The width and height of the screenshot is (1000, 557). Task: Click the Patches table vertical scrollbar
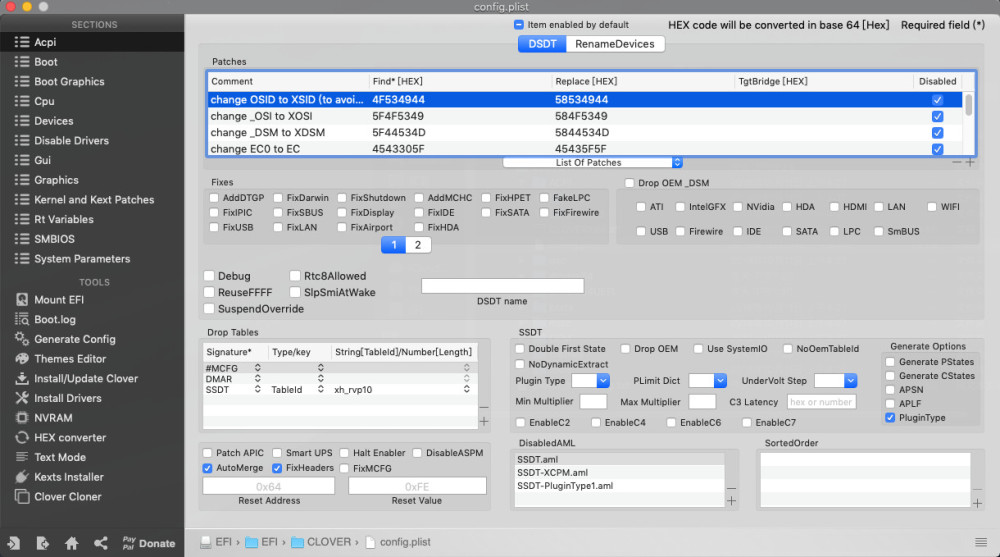(x=968, y=103)
